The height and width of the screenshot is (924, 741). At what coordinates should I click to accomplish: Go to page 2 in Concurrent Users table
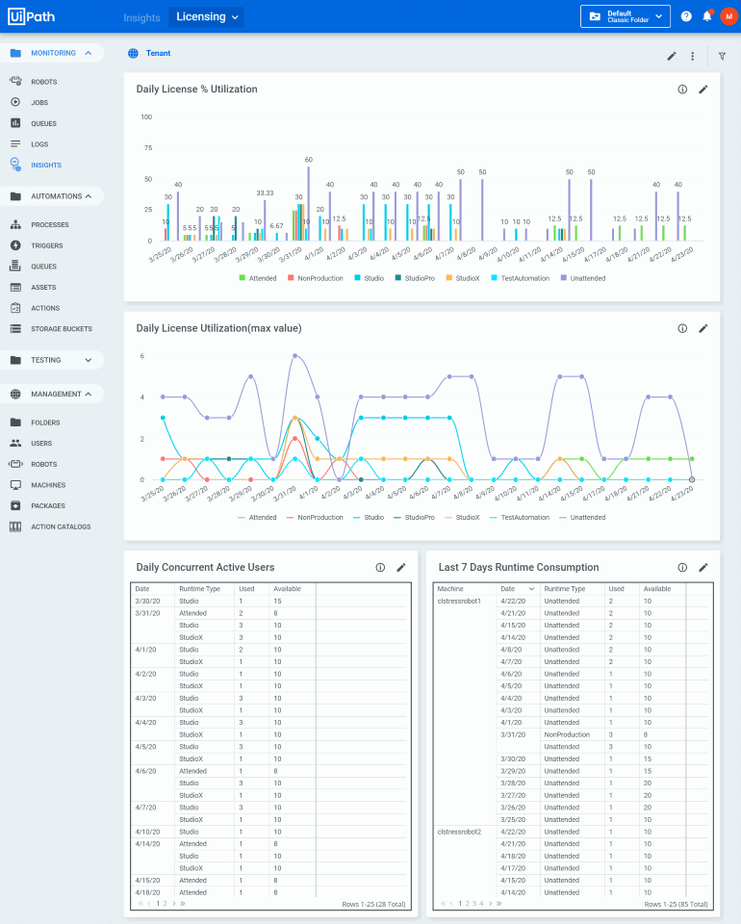click(165, 903)
